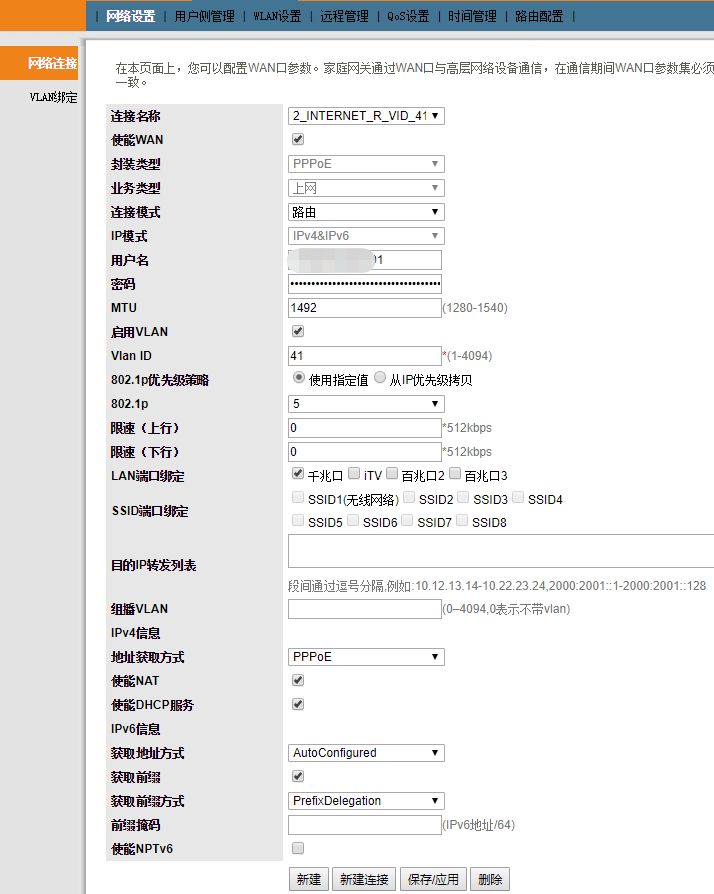
Task: Switch to the 用户侧管理 tab
Action: [204, 16]
